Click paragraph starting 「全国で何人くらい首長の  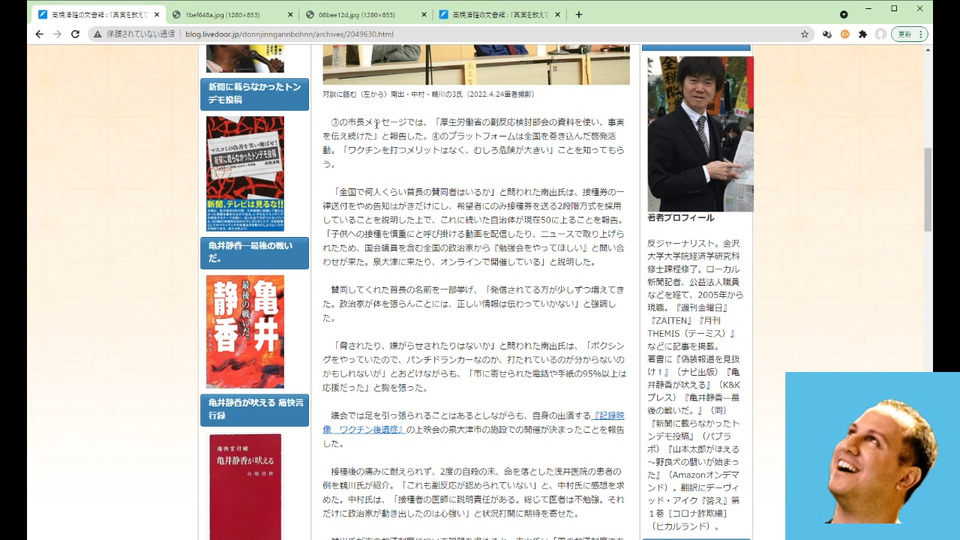tap(474, 227)
